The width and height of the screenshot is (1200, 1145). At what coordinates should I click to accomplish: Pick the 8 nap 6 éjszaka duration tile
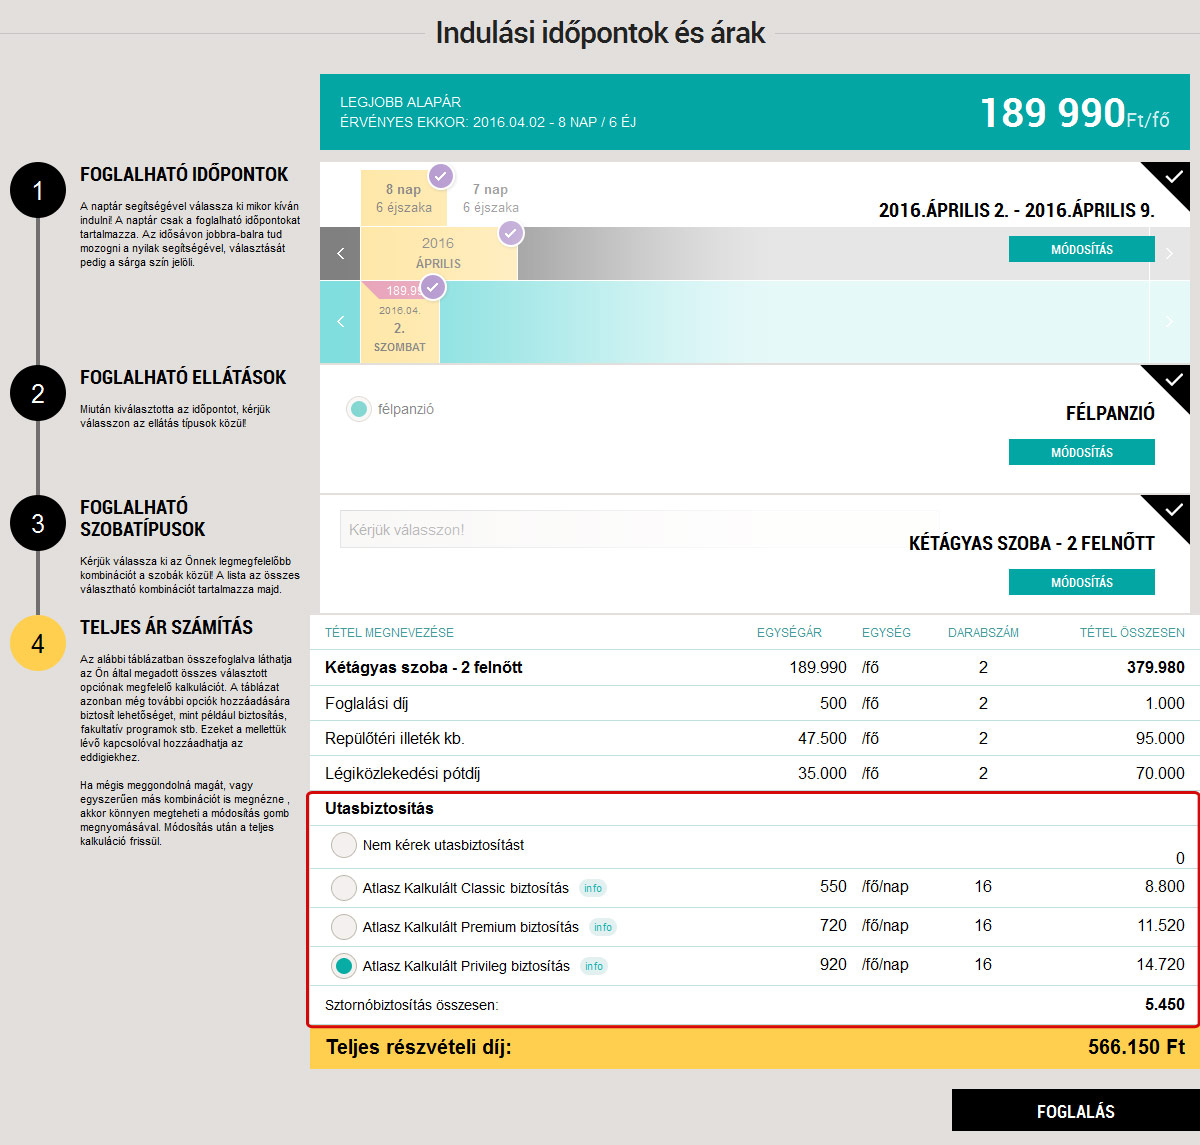[404, 198]
